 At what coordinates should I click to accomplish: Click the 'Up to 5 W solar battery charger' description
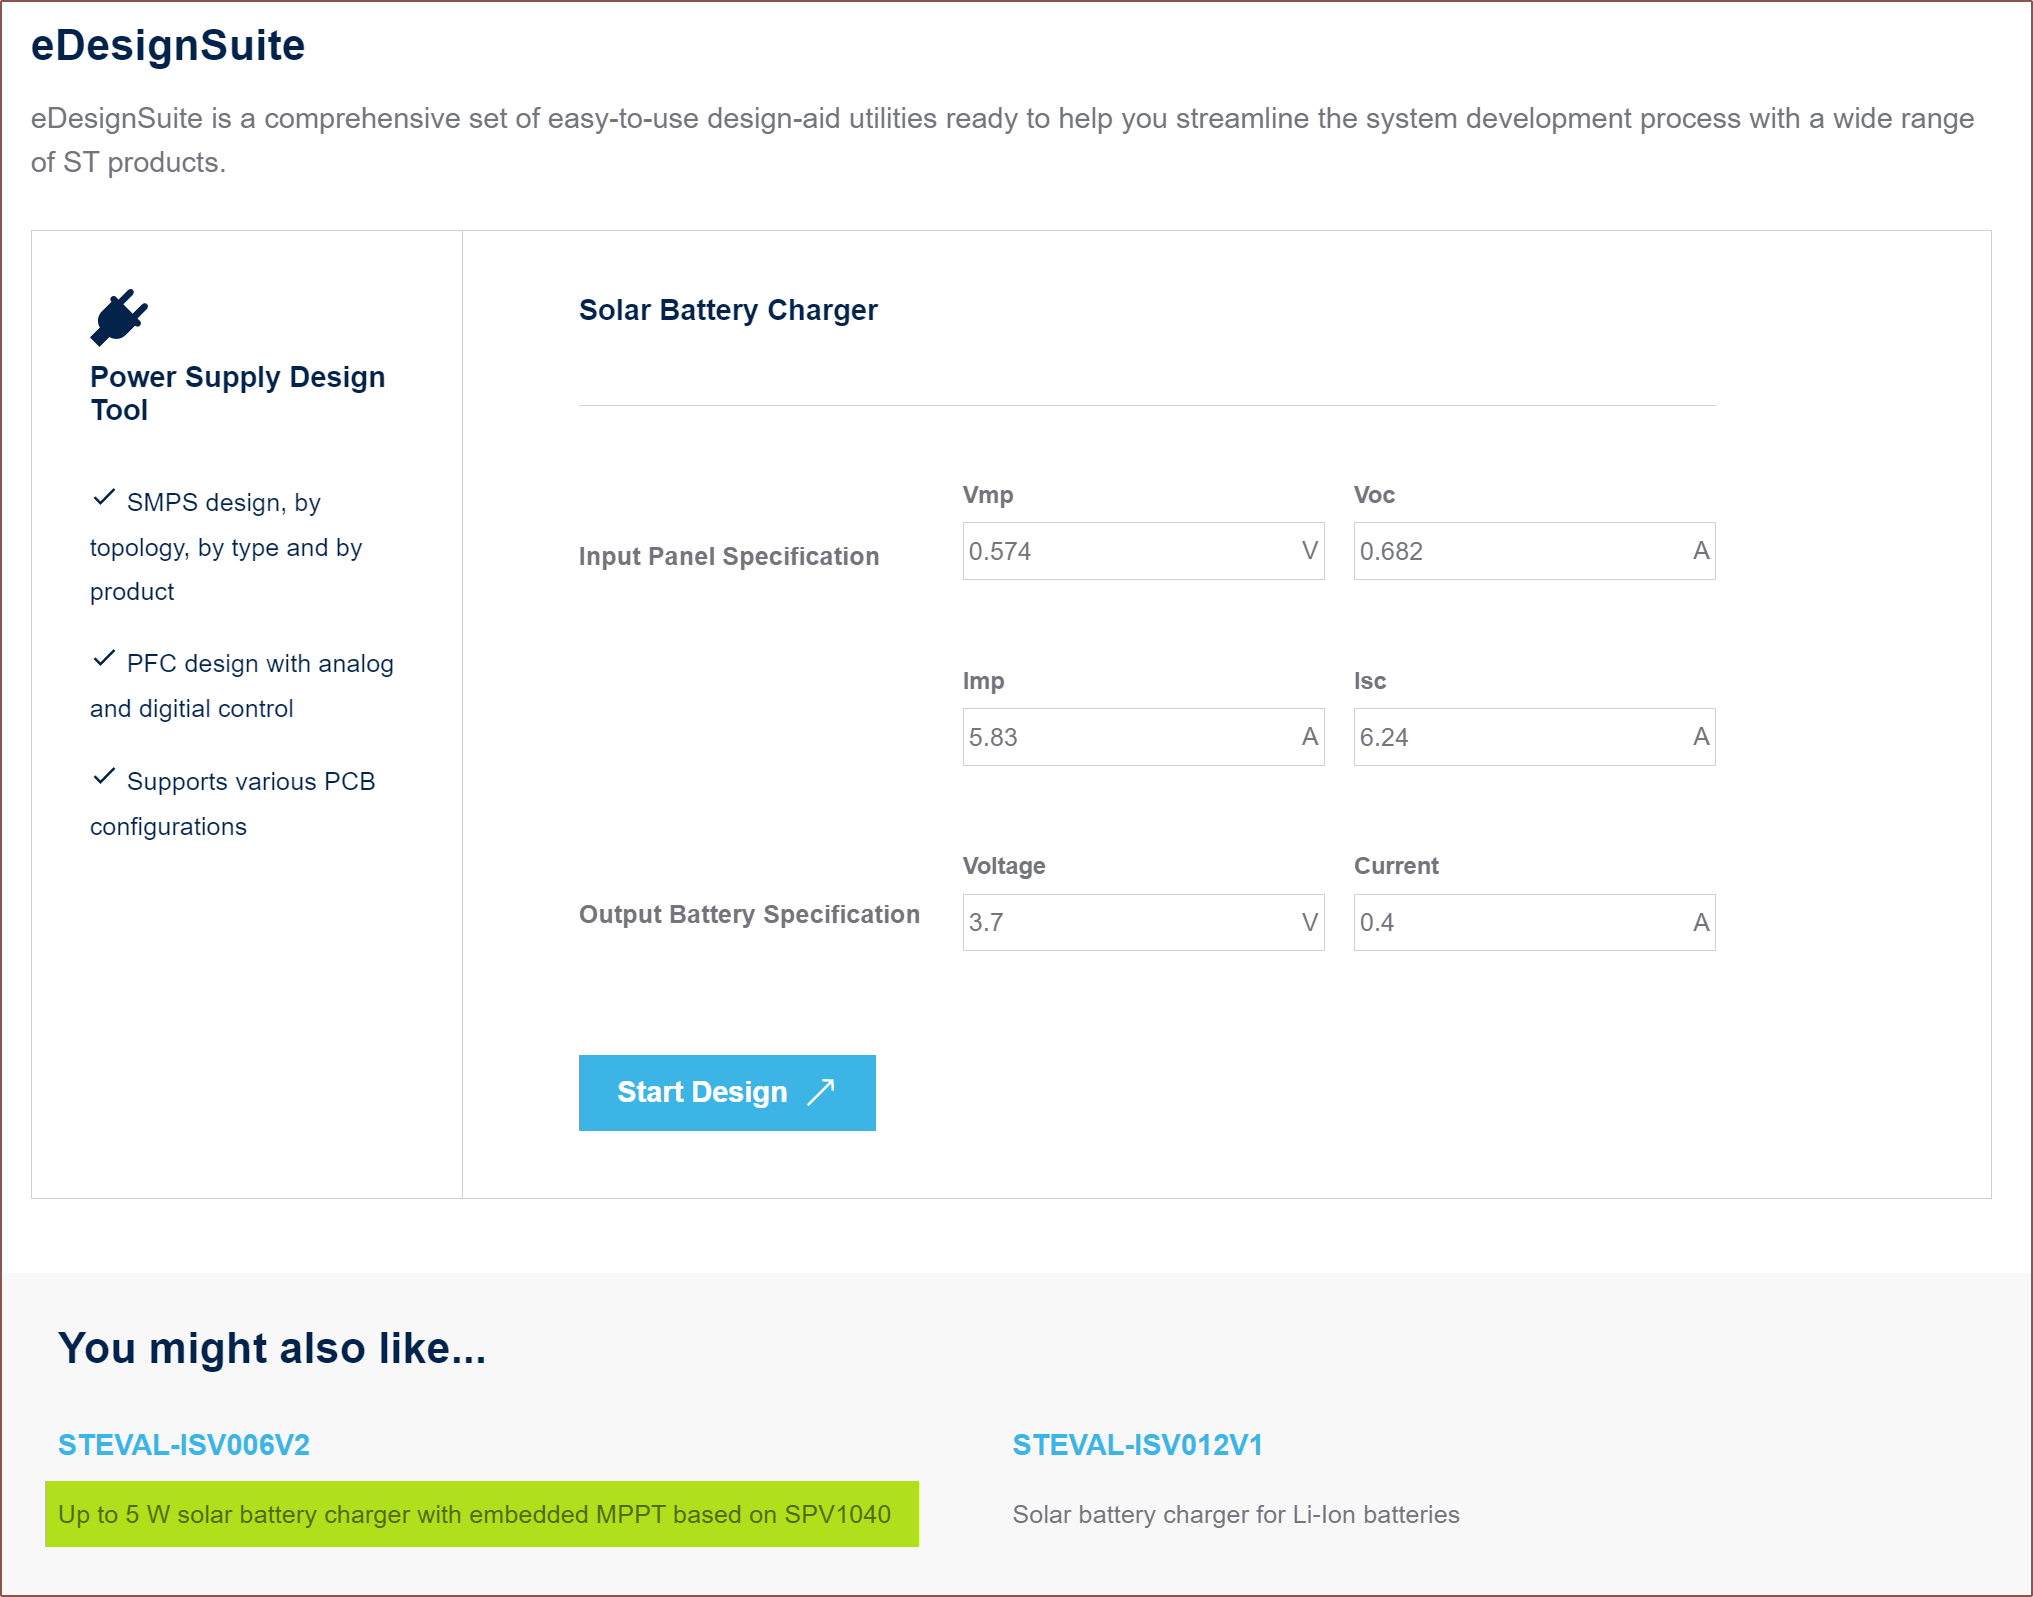(x=474, y=1514)
